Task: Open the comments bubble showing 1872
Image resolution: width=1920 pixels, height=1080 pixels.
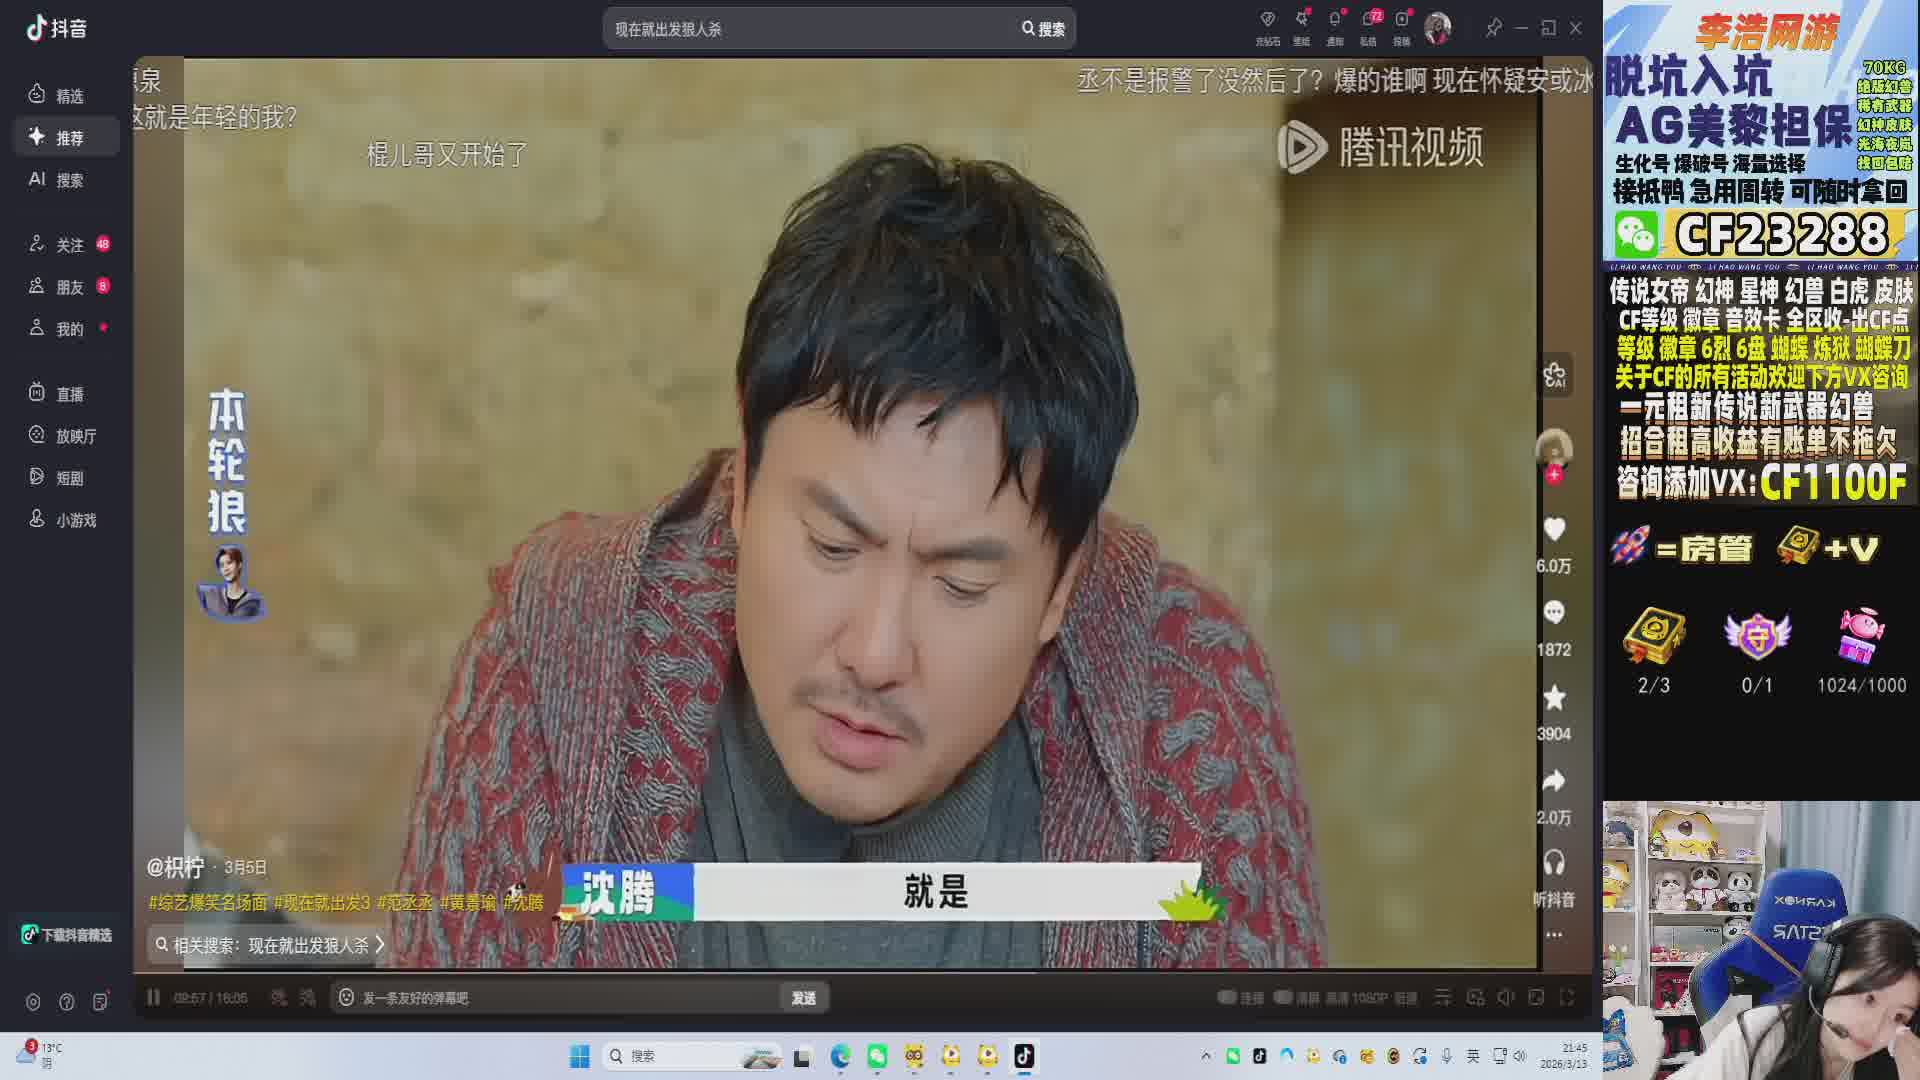Action: [x=1554, y=613]
